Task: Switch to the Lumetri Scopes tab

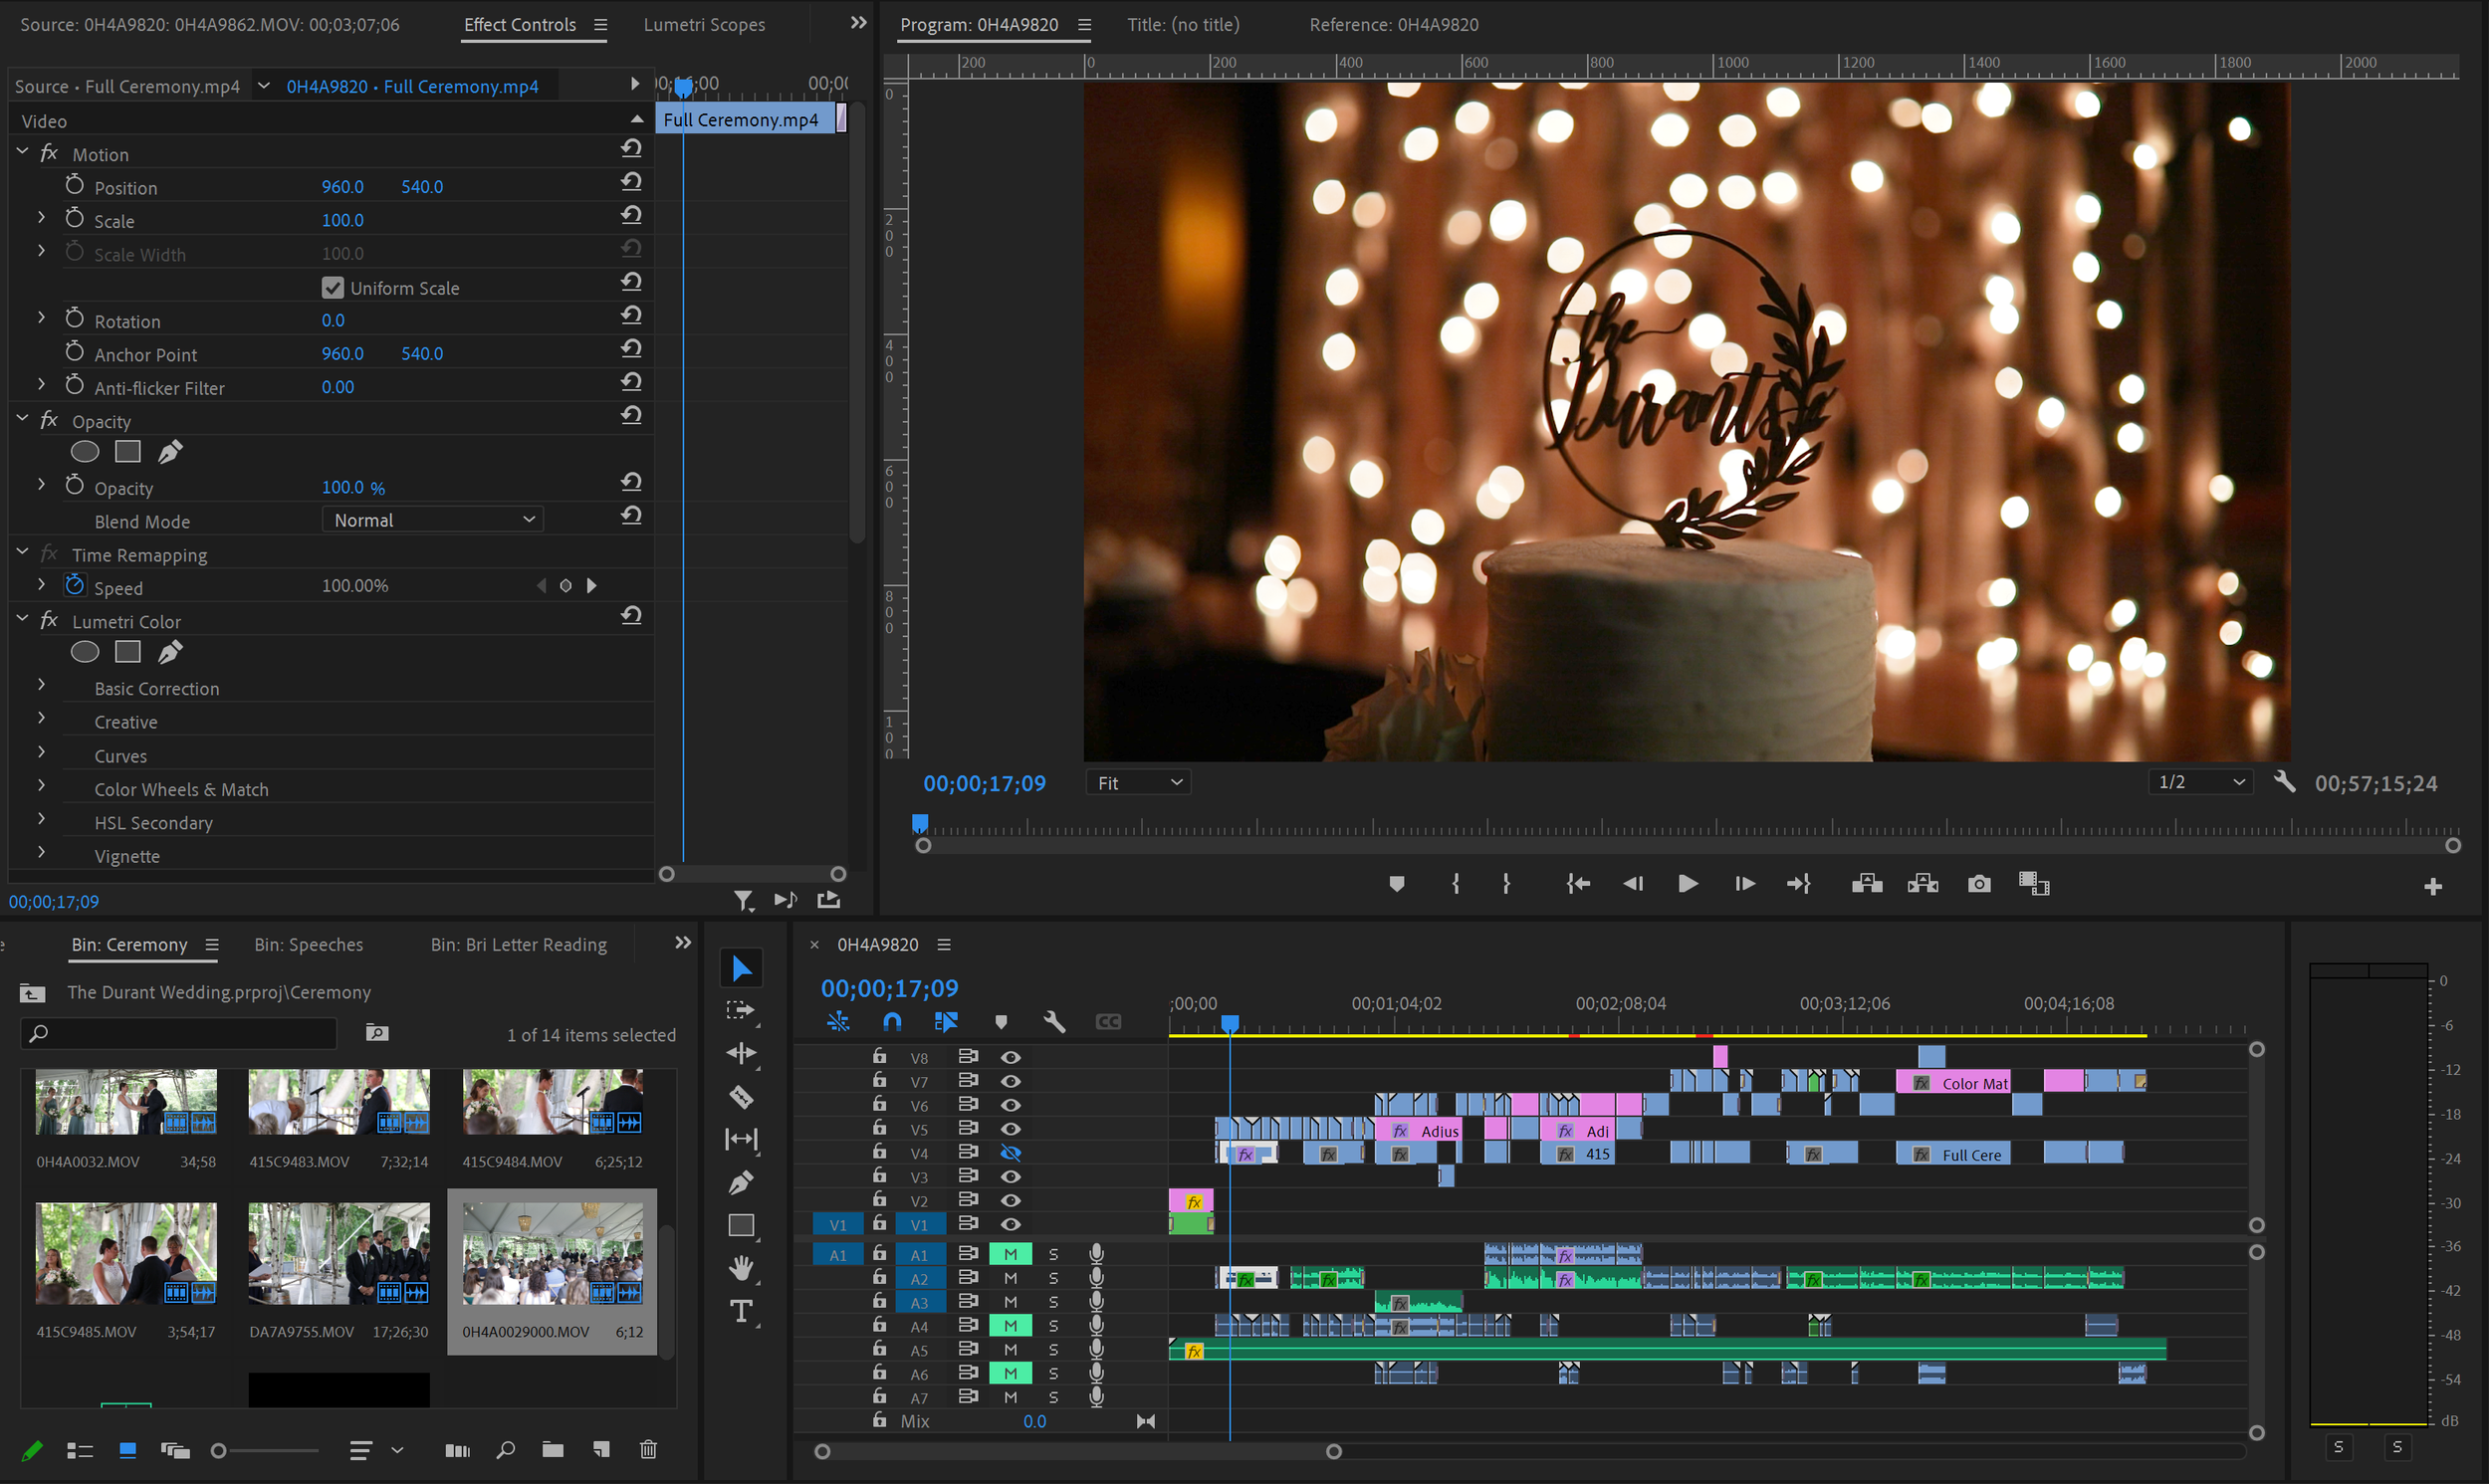Action: 704,24
